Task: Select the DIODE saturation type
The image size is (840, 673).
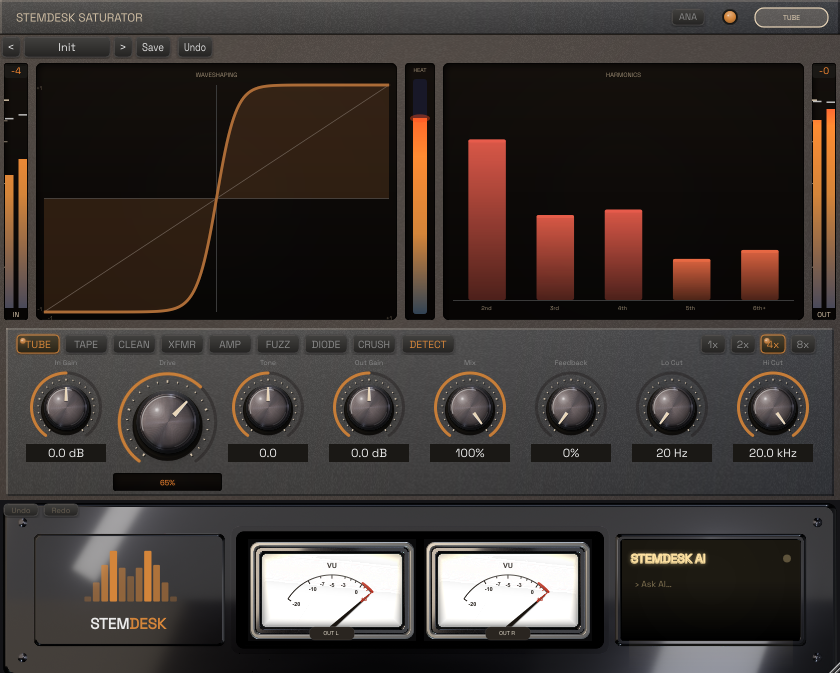Action: [326, 344]
